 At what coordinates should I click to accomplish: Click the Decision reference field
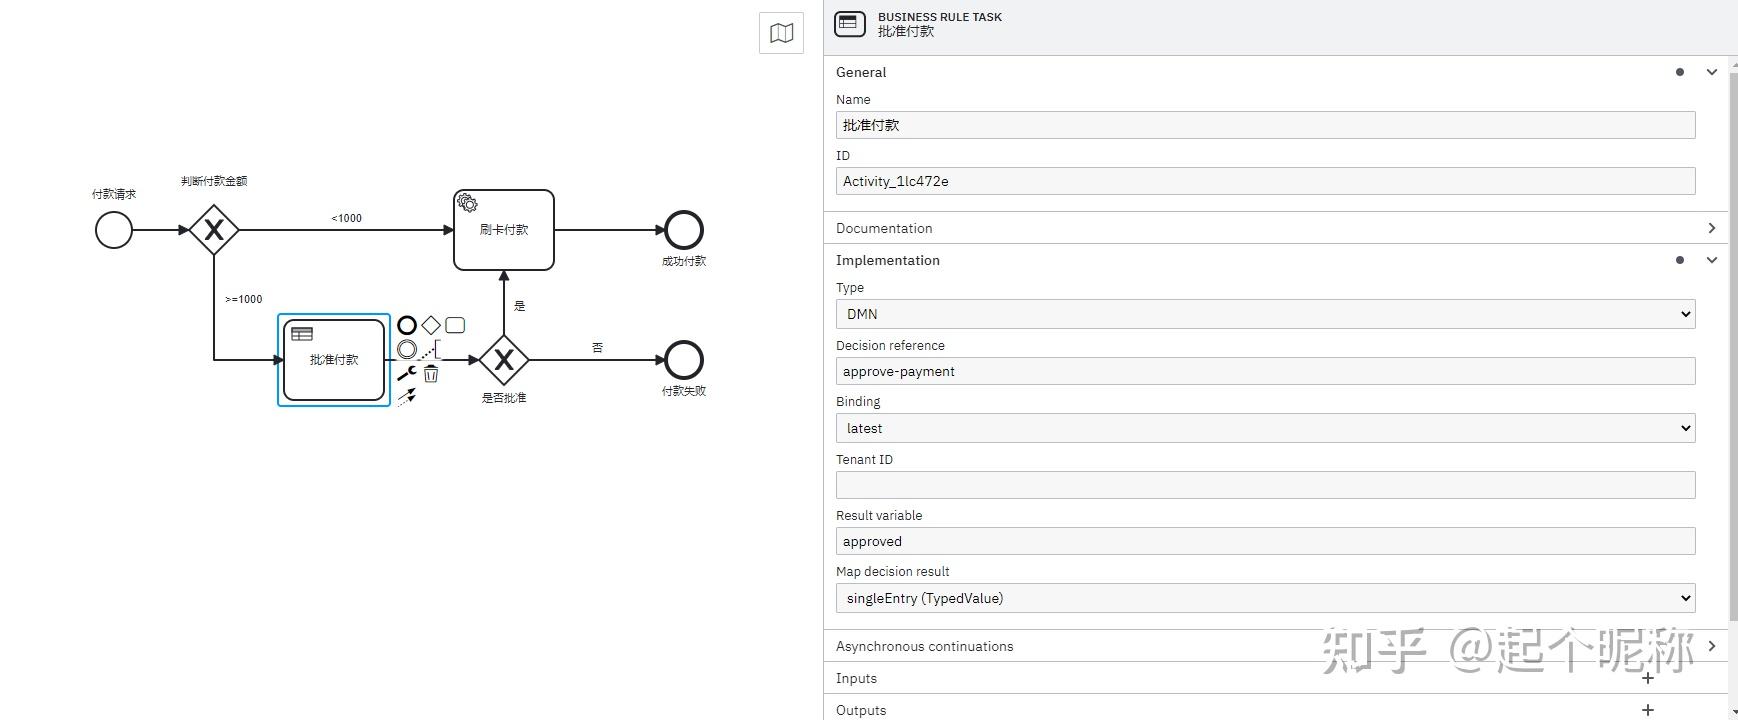[x=1265, y=371]
